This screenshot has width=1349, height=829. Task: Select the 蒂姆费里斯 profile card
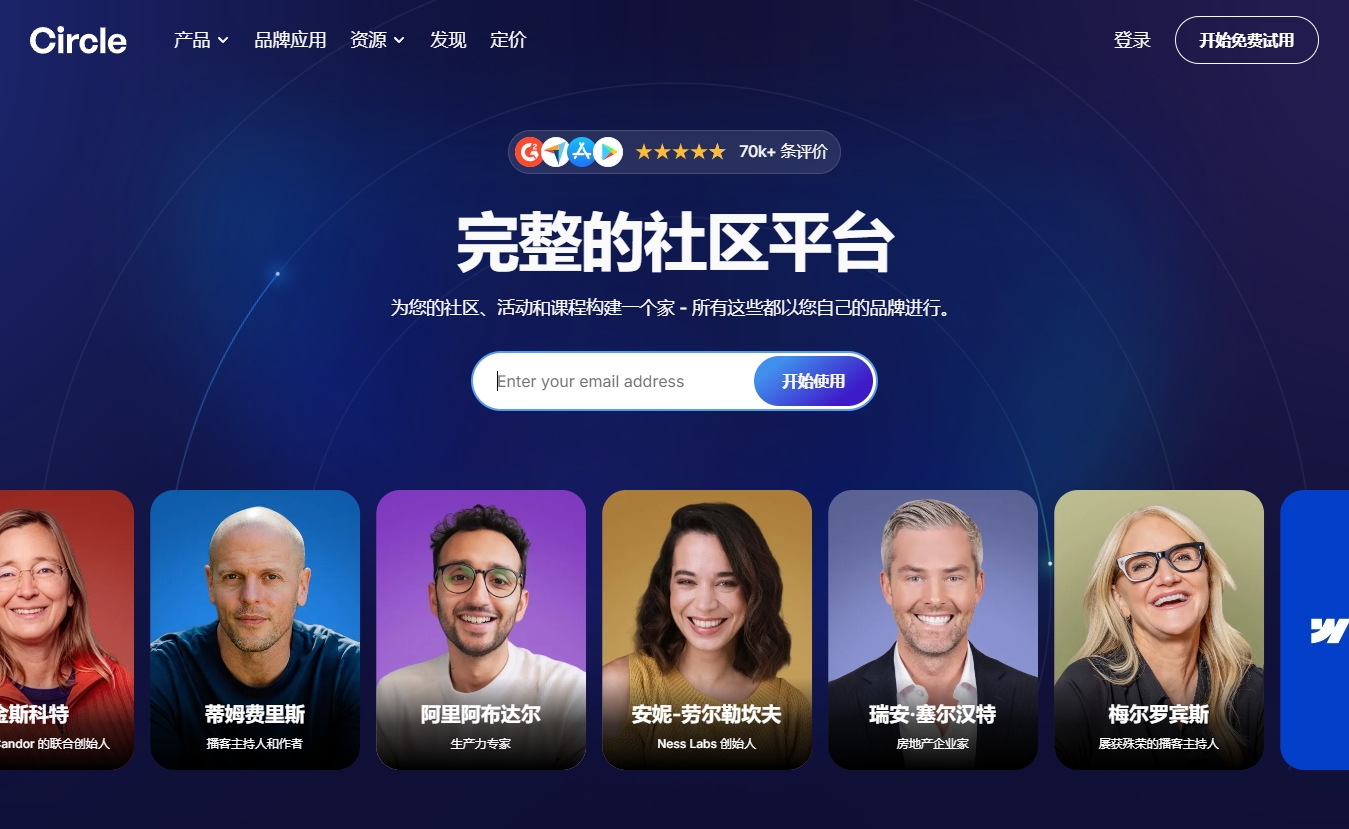(255, 630)
